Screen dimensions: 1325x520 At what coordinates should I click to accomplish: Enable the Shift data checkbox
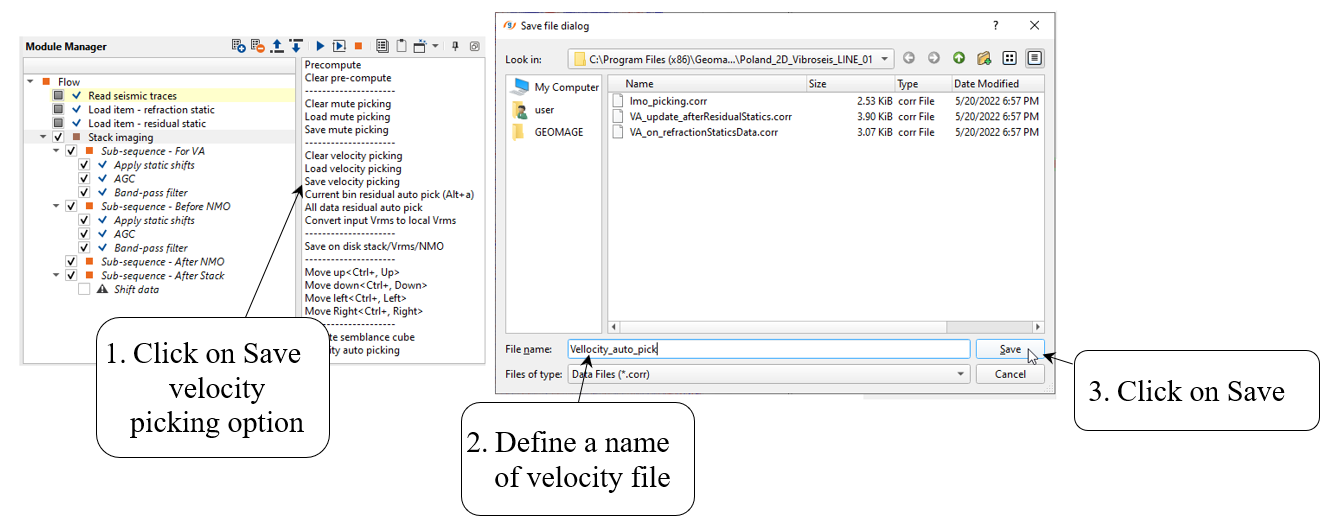tap(84, 289)
